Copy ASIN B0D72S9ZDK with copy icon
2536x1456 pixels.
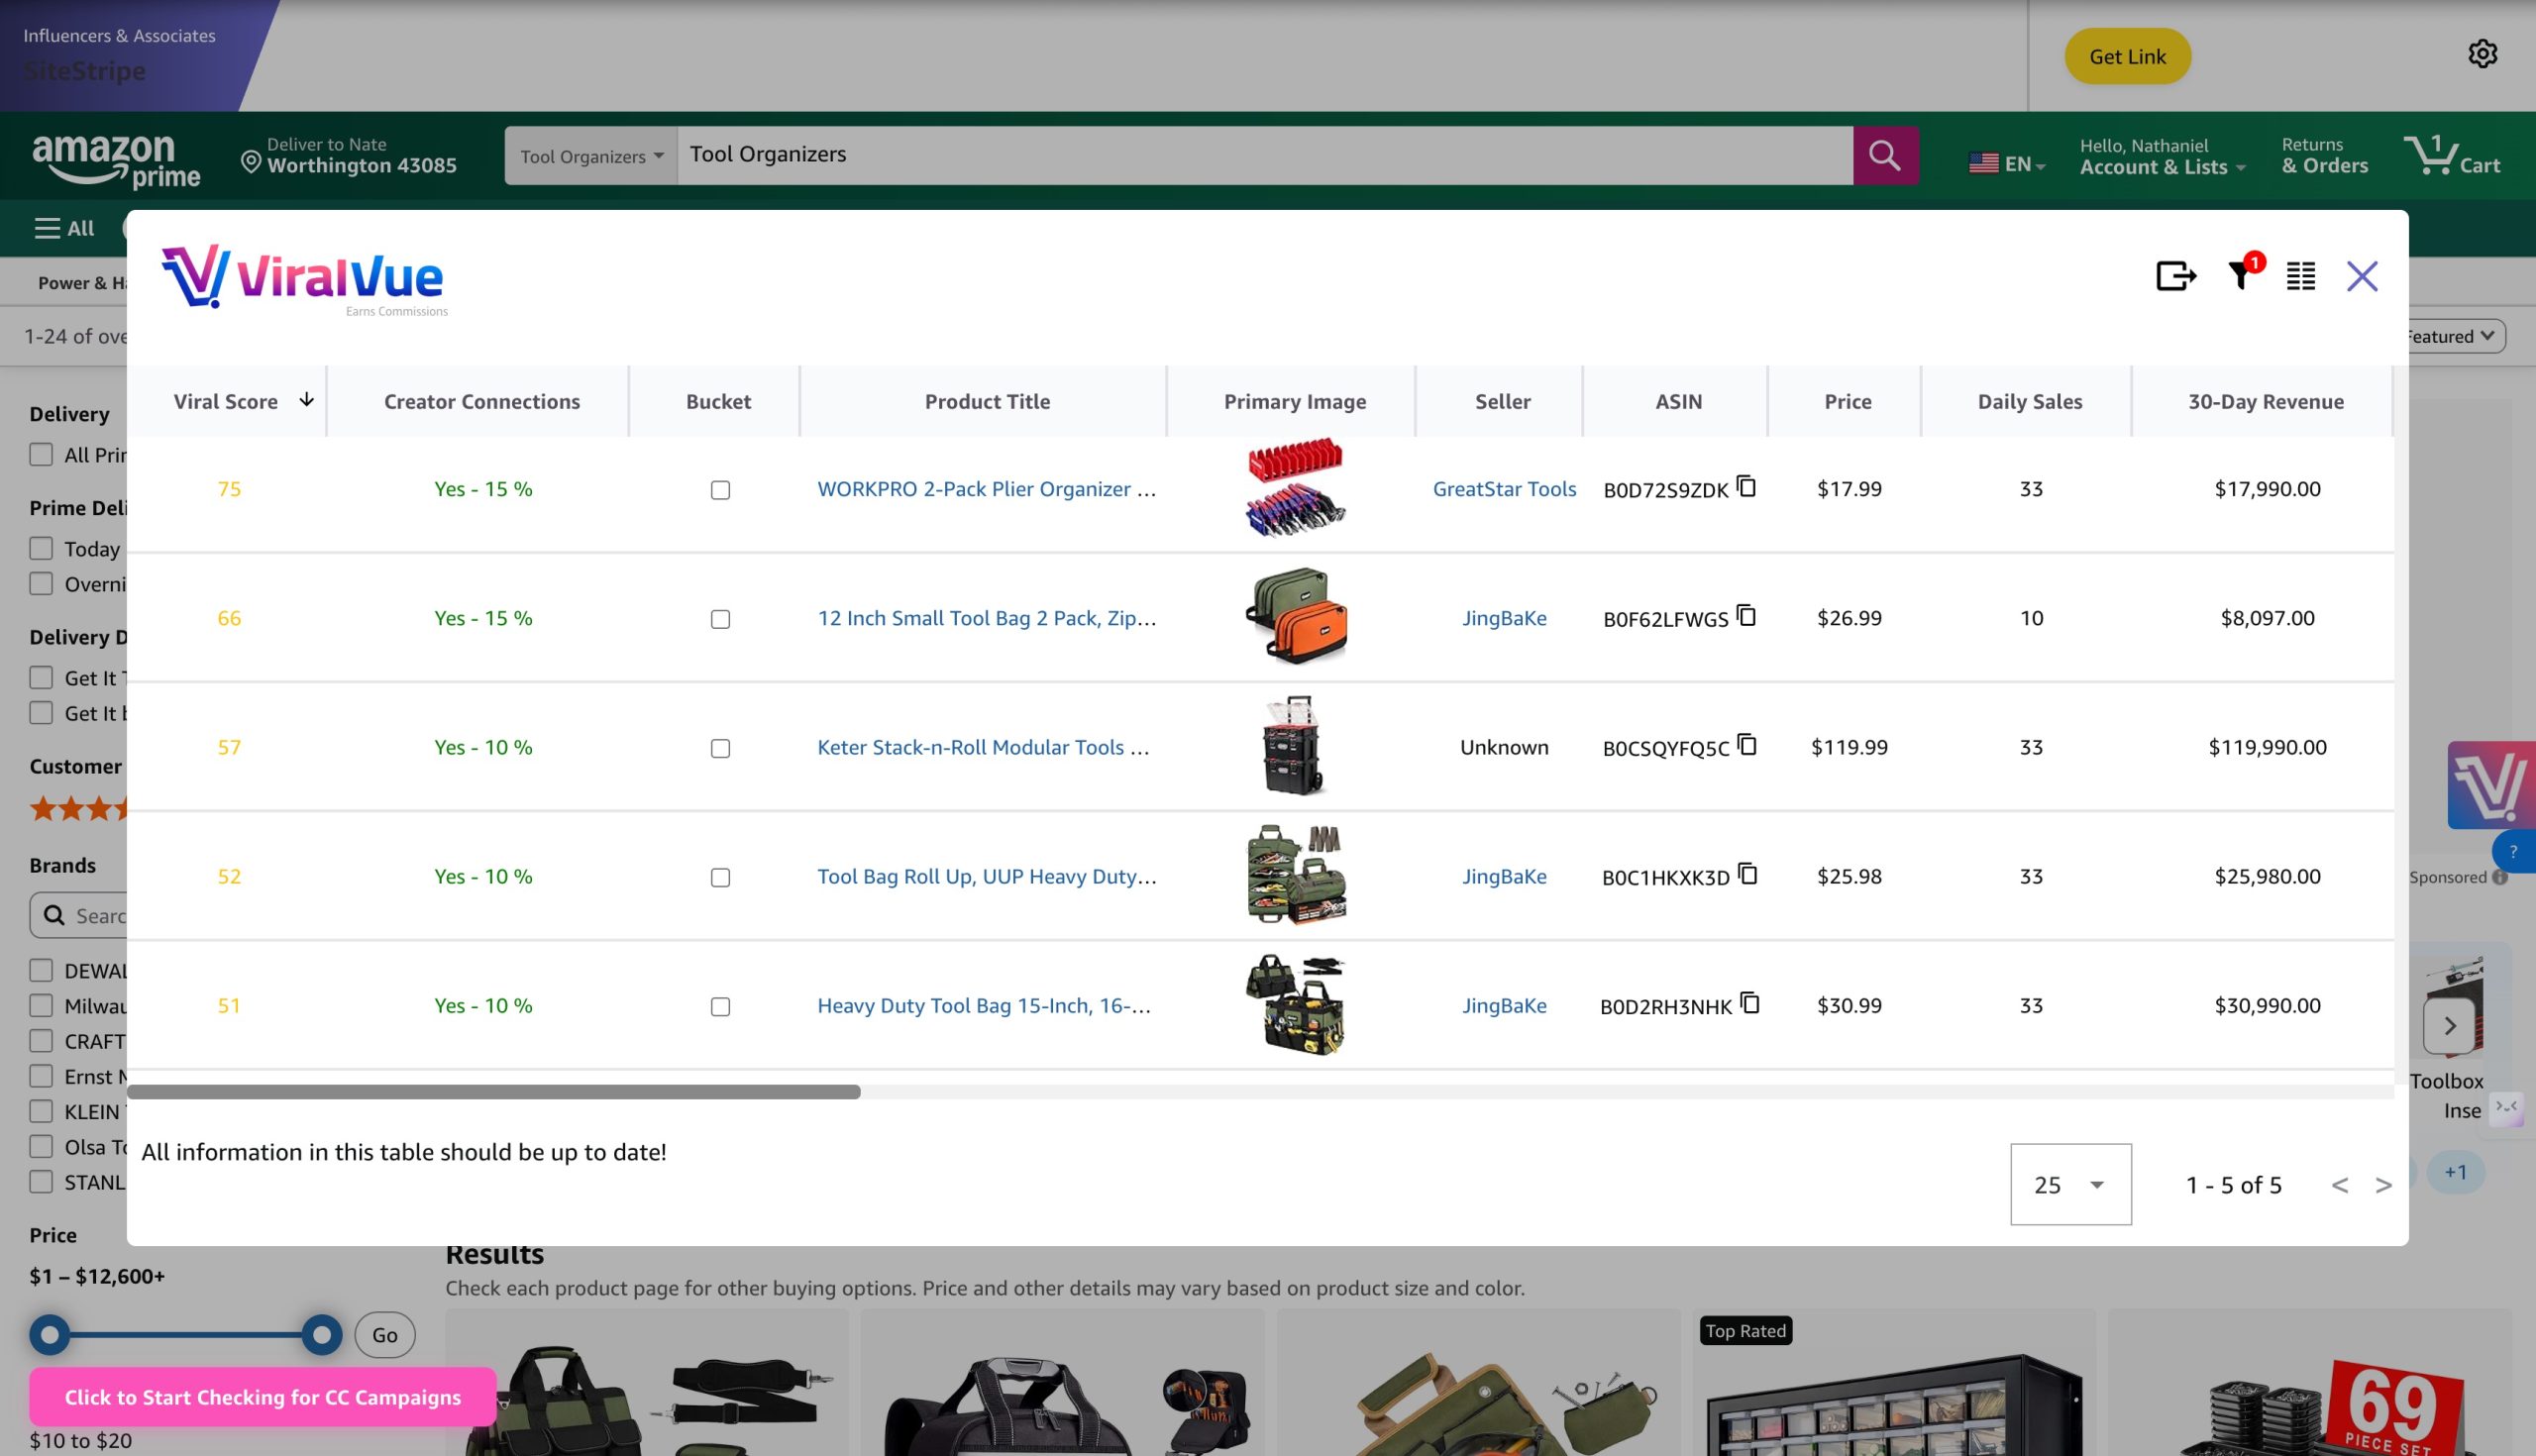click(x=1746, y=486)
